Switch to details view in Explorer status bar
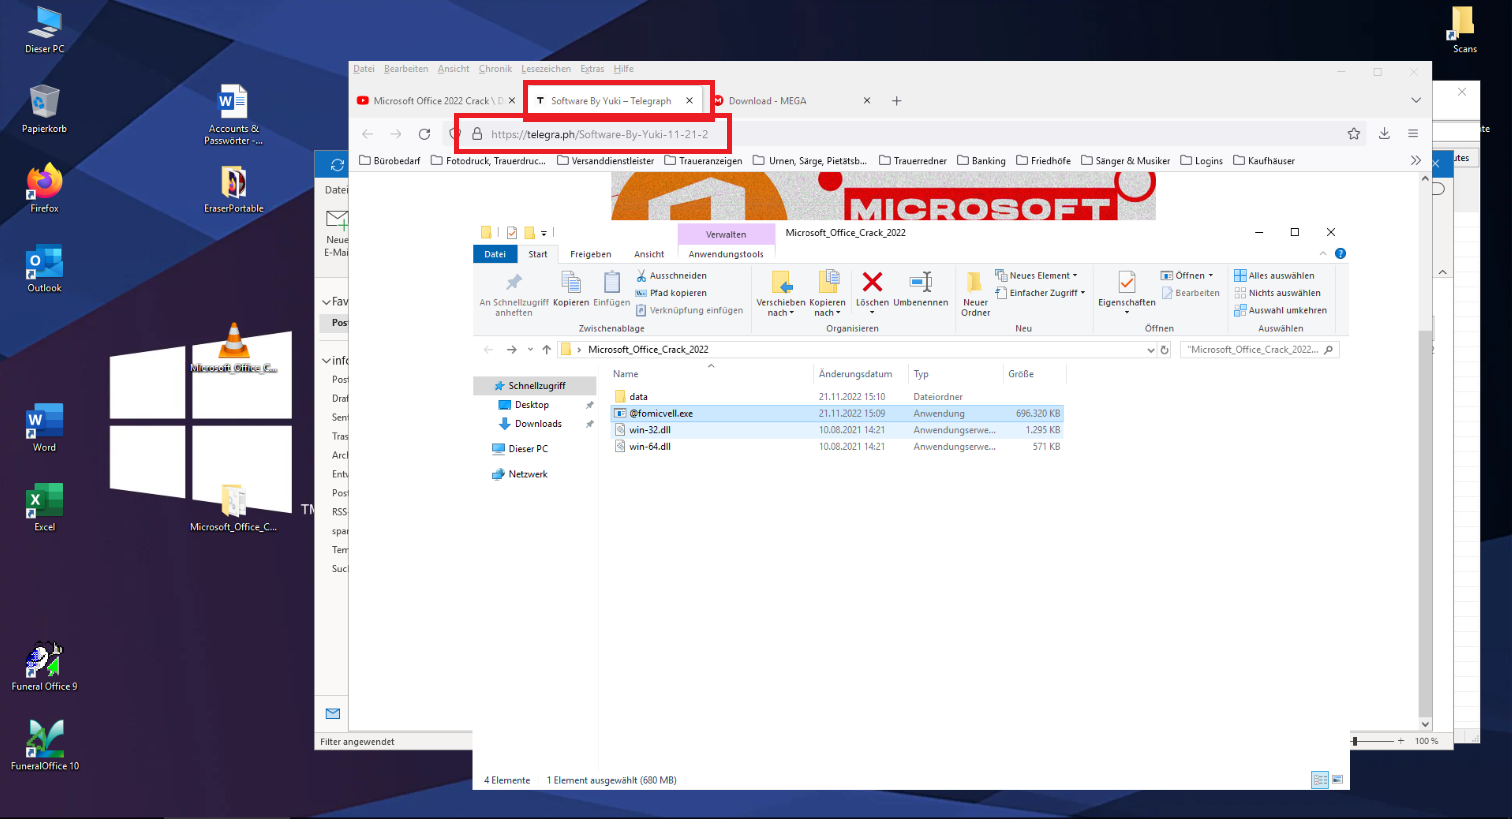Screen dimensions: 1512x819 [1319, 780]
